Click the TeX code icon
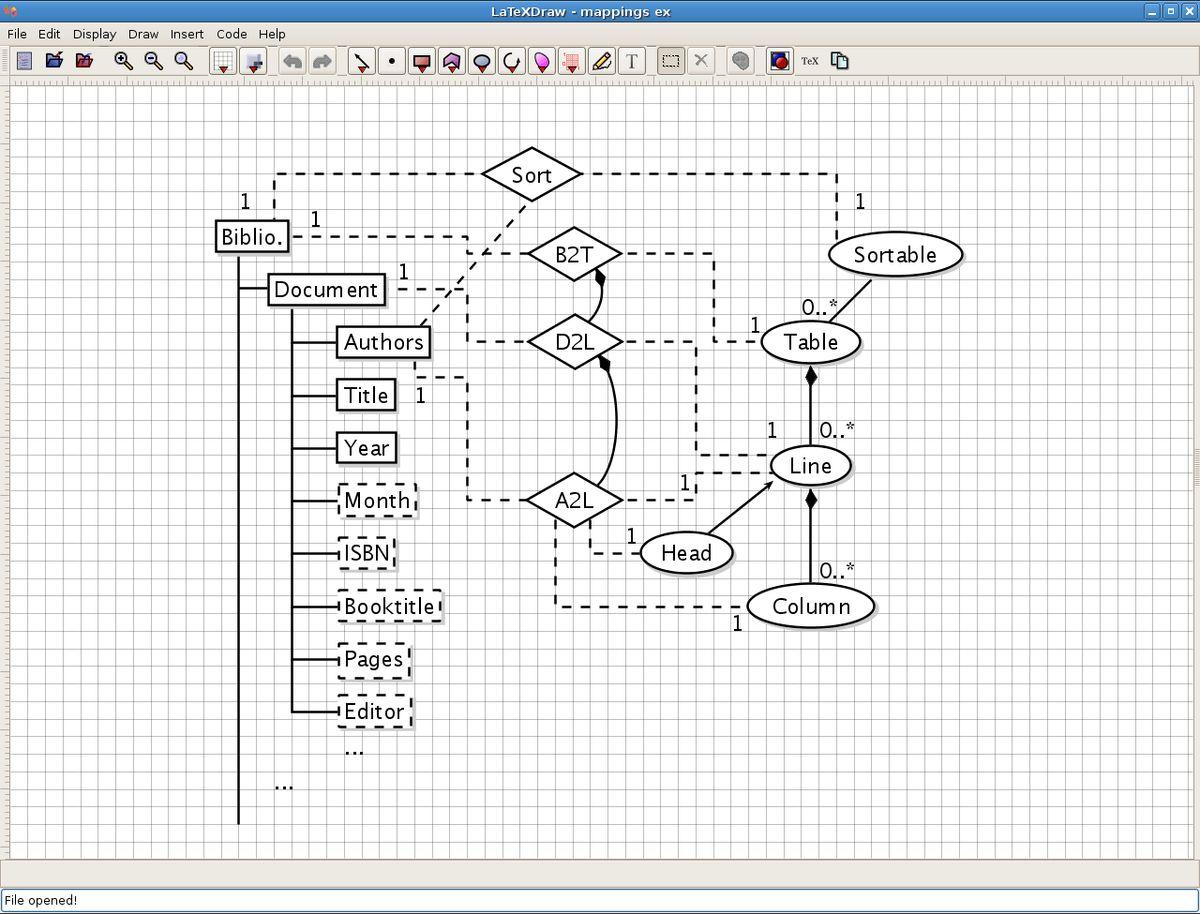The image size is (1200, 914). point(810,61)
